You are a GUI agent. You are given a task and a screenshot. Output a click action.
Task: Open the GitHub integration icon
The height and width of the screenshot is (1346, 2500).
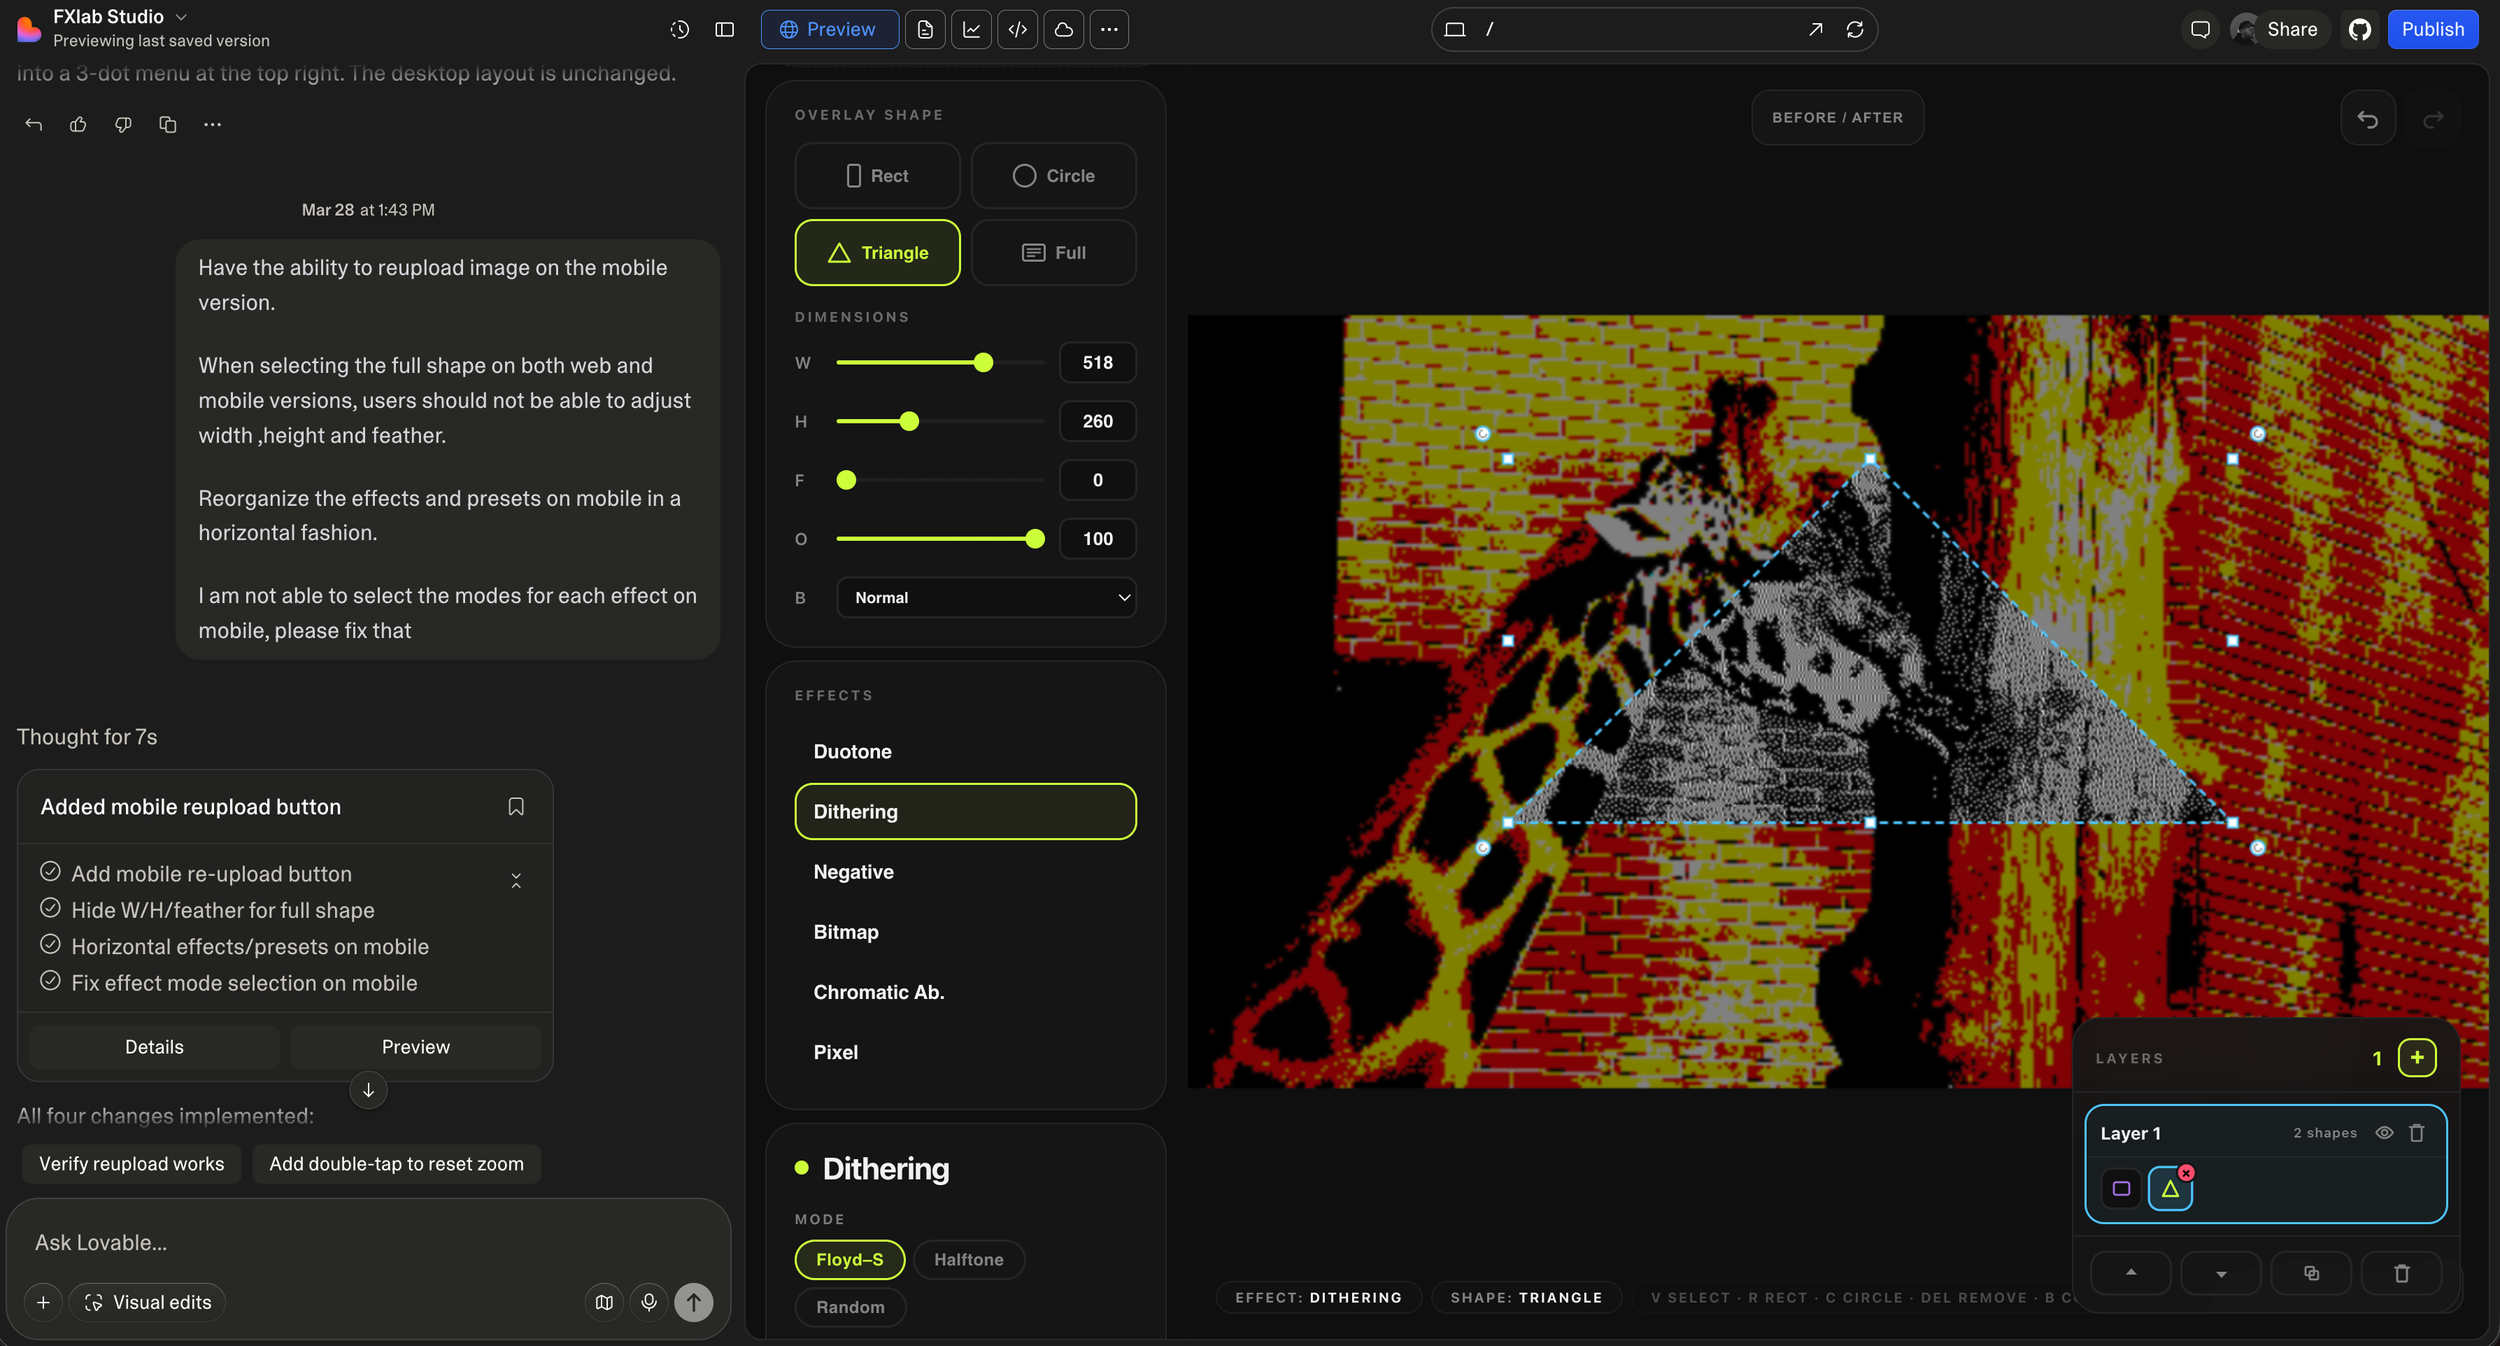point(2360,29)
